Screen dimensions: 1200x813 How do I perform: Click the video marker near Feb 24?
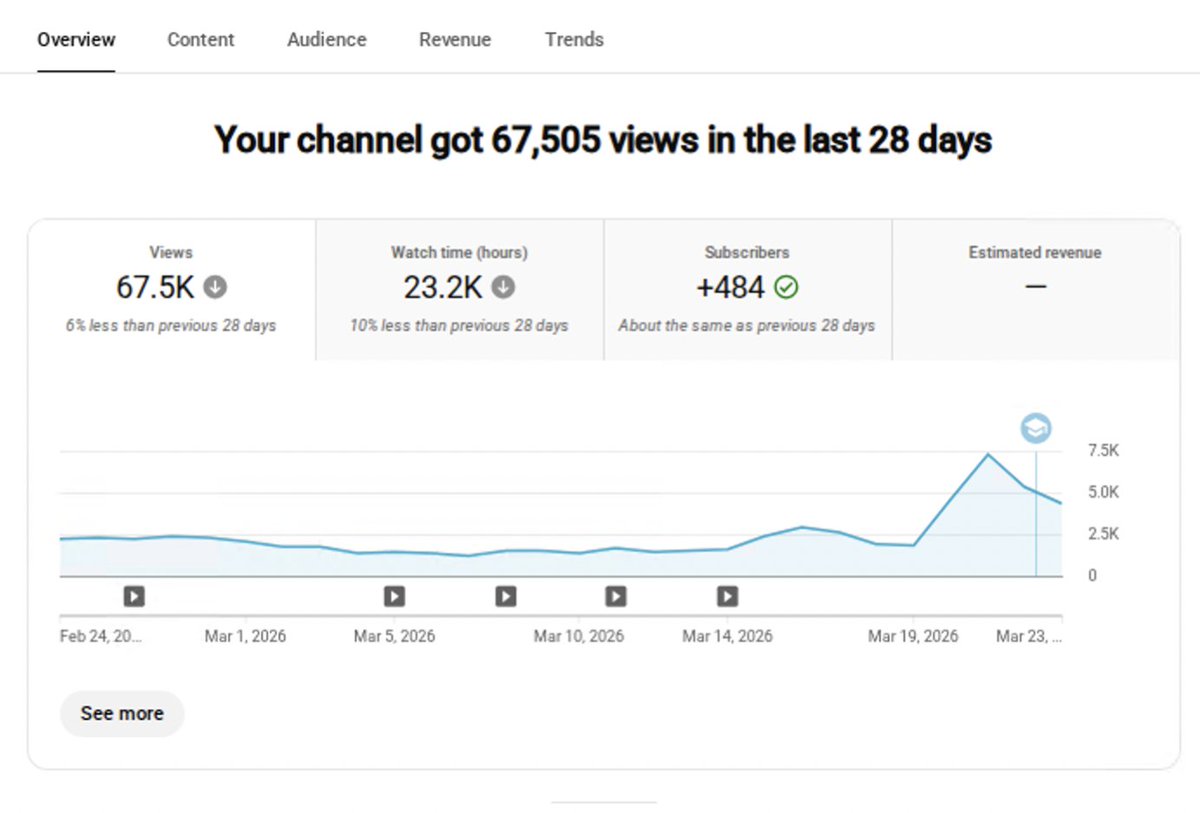coord(134,597)
